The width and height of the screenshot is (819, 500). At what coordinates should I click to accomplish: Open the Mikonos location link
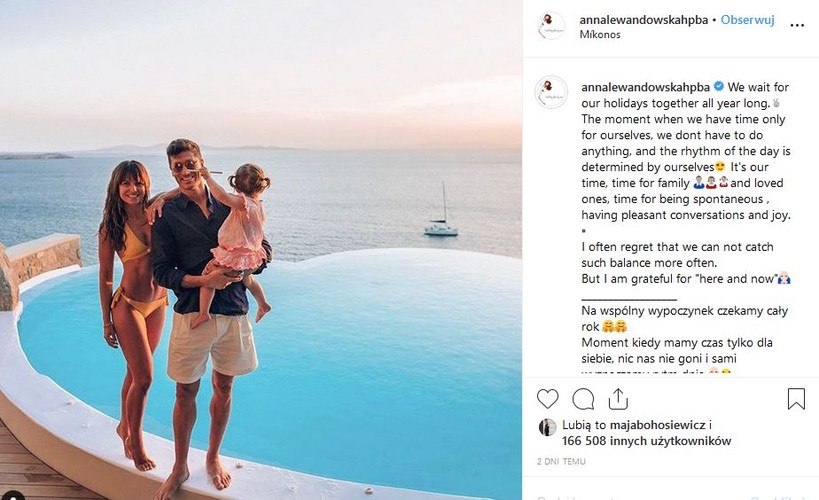pyautogui.click(x=600, y=35)
